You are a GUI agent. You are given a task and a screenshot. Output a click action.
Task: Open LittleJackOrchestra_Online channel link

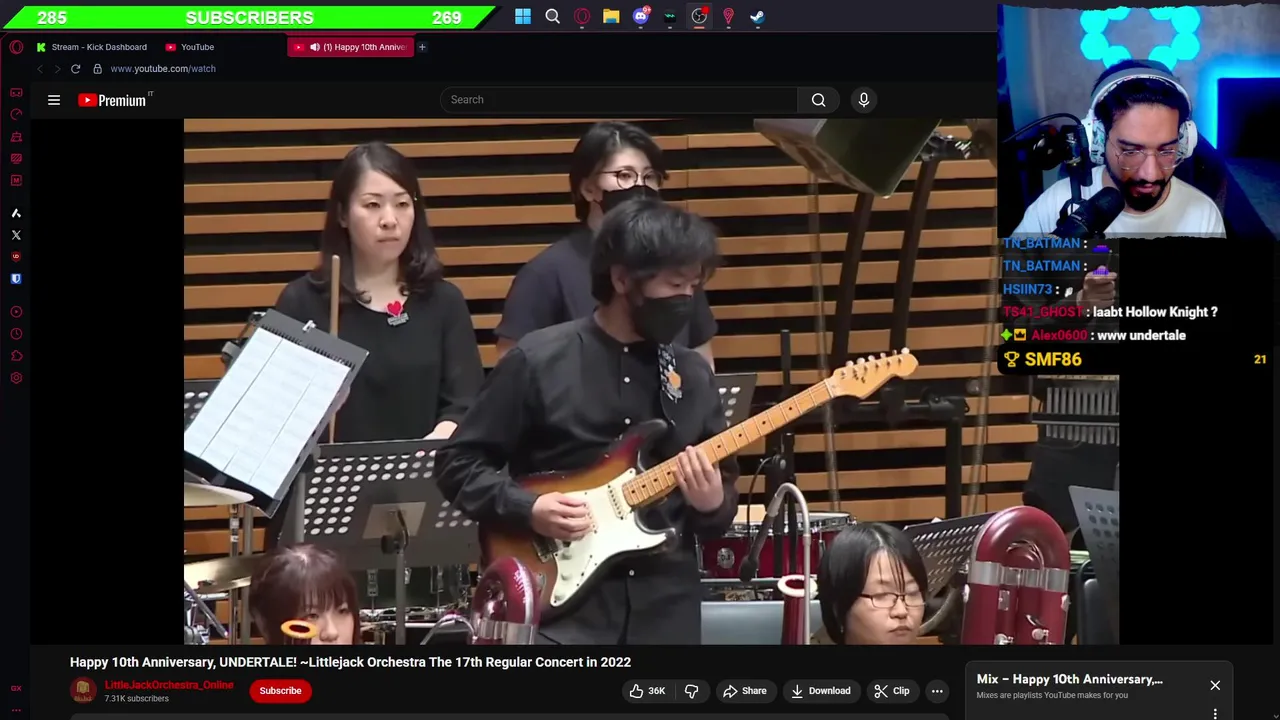pos(169,685)
